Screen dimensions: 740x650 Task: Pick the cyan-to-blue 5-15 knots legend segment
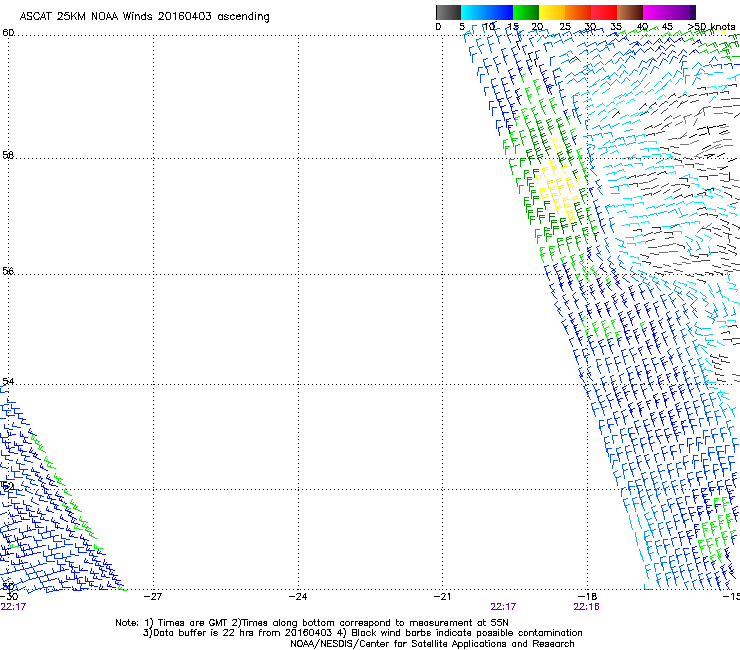pos(487,12)
